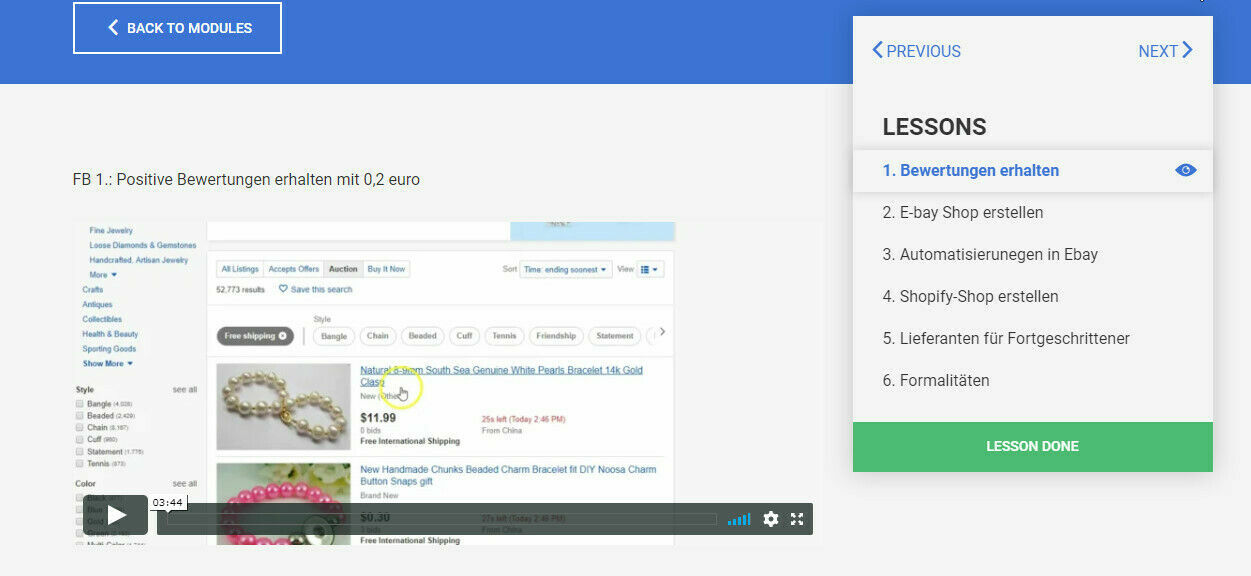Select the Bangle style chip

click(x=334, y=336)
